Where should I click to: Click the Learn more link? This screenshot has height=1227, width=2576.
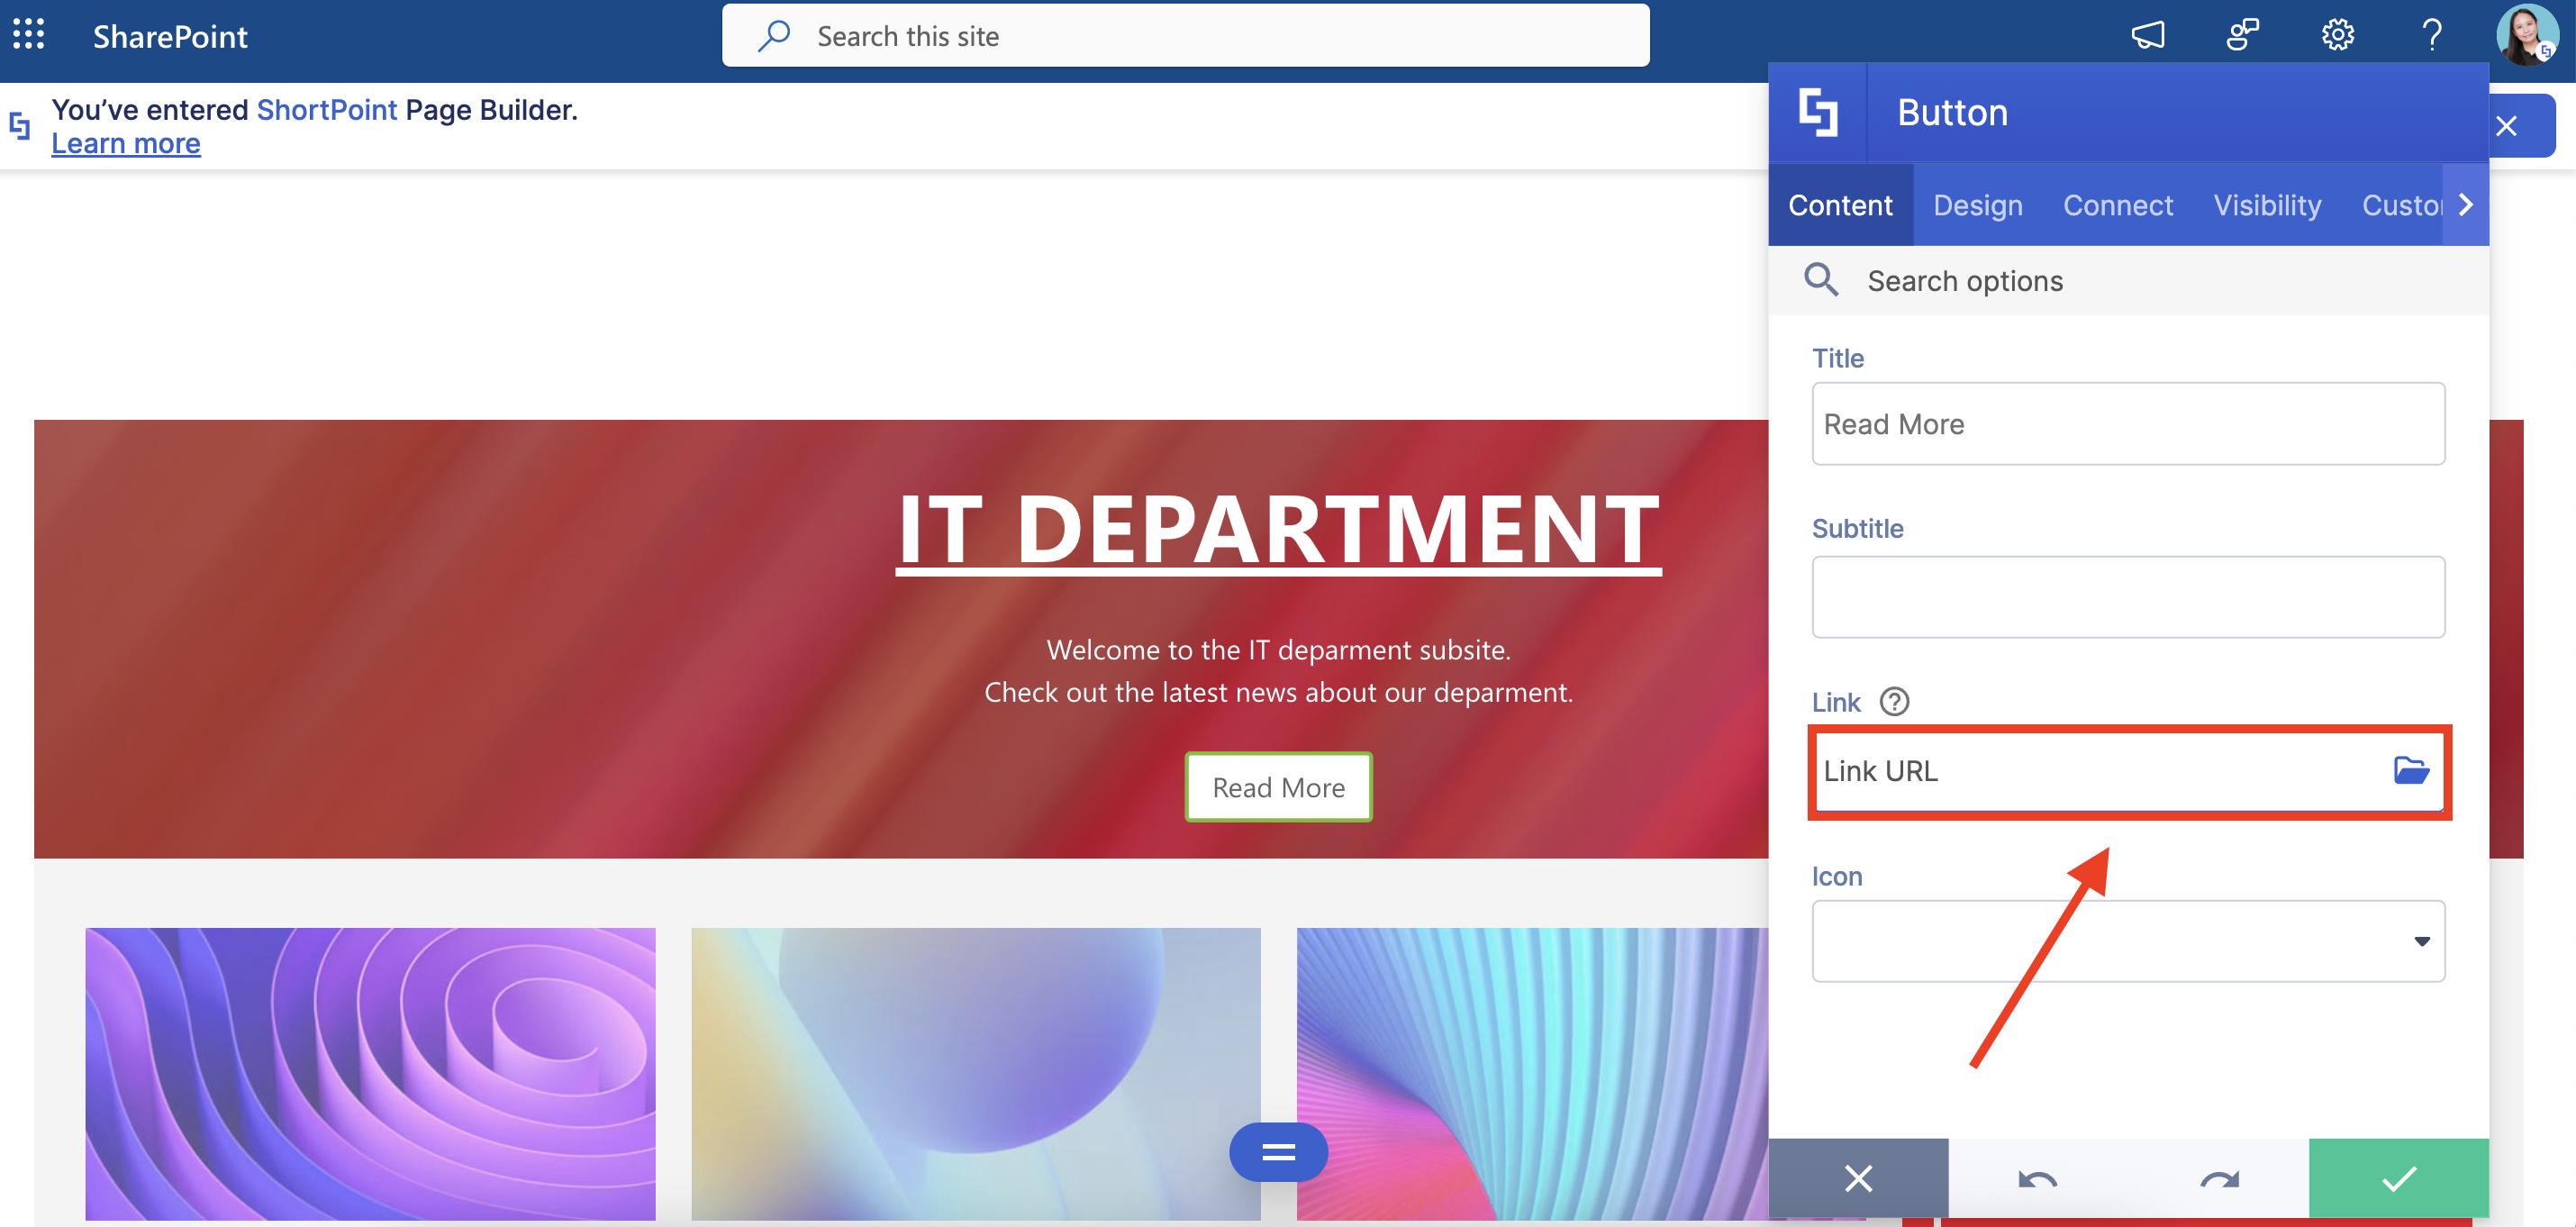(x=126, y=144)
